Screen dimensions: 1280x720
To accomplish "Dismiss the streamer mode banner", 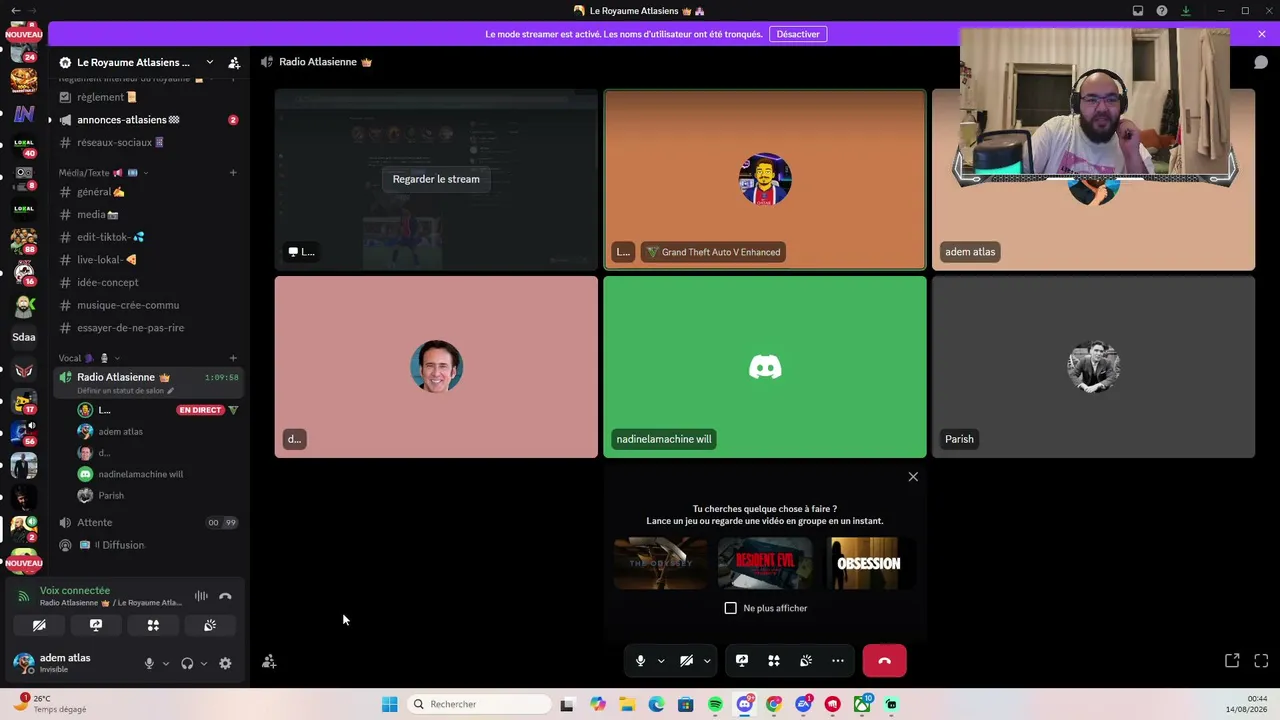I will [x=1262, y=34].
